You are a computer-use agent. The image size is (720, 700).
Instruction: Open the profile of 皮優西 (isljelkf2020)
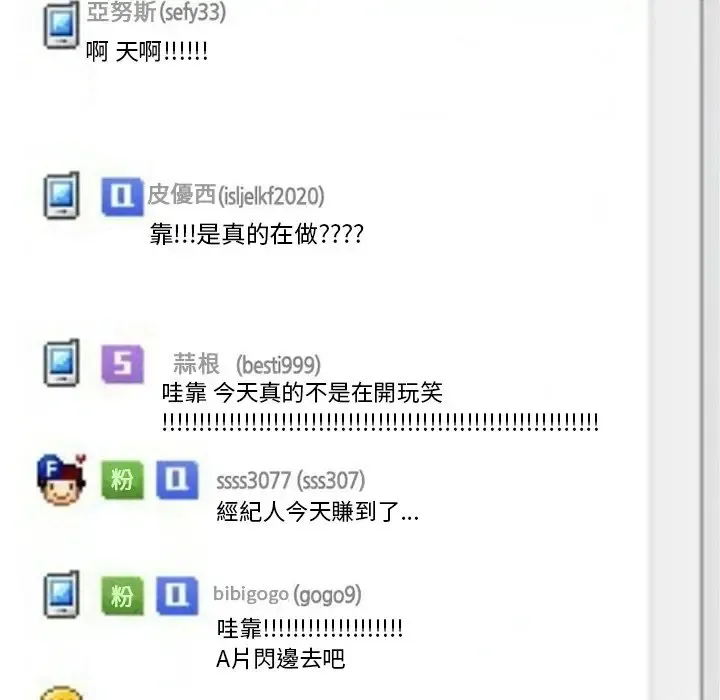(236, 195)
